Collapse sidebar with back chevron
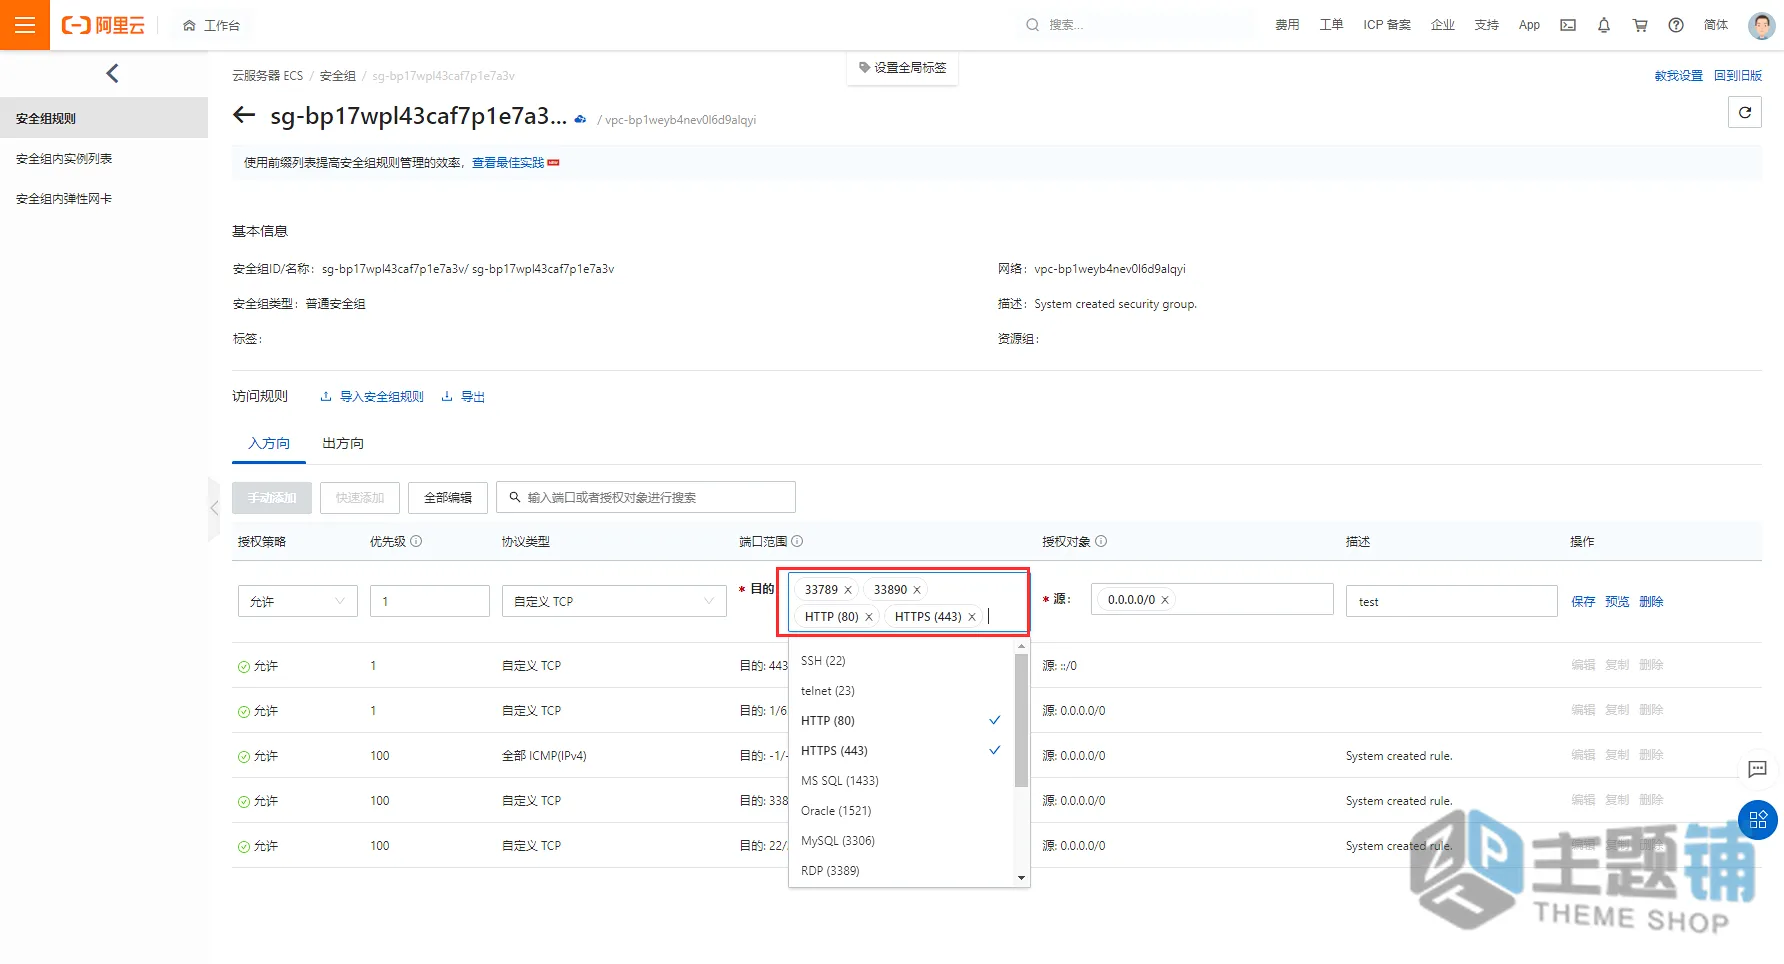Screen dimensions: 1784x964 112,73
